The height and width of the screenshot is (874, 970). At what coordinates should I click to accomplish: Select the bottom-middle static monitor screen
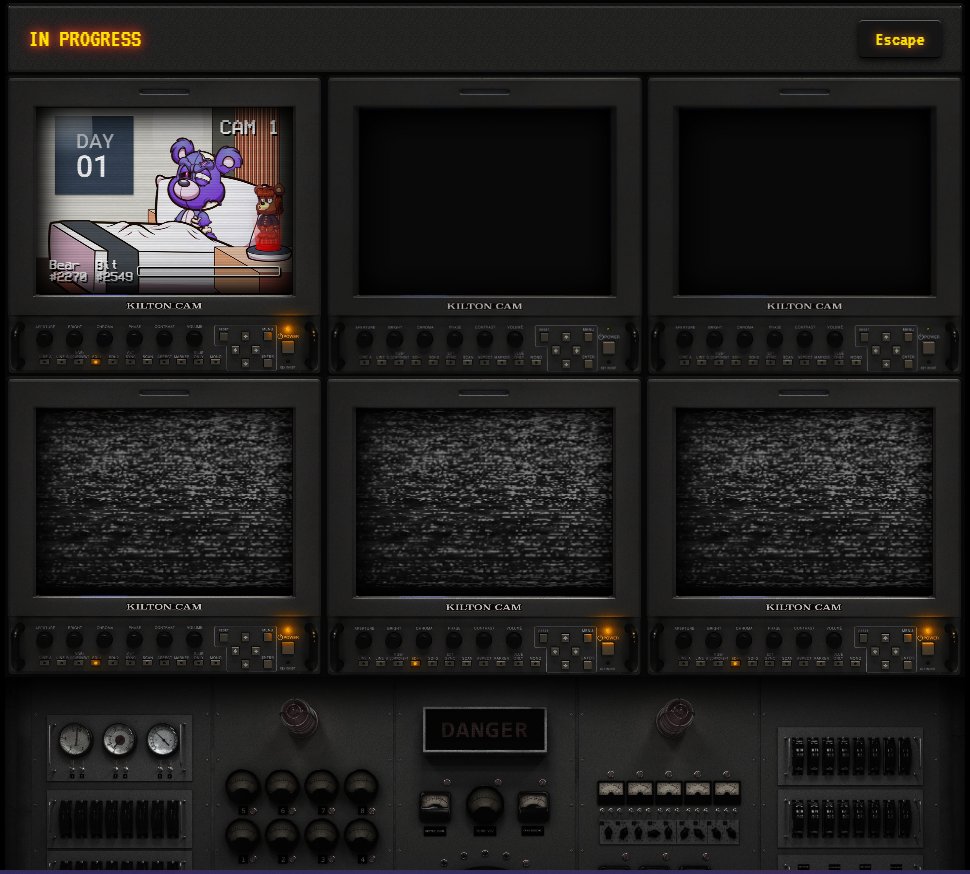[484, 502]
